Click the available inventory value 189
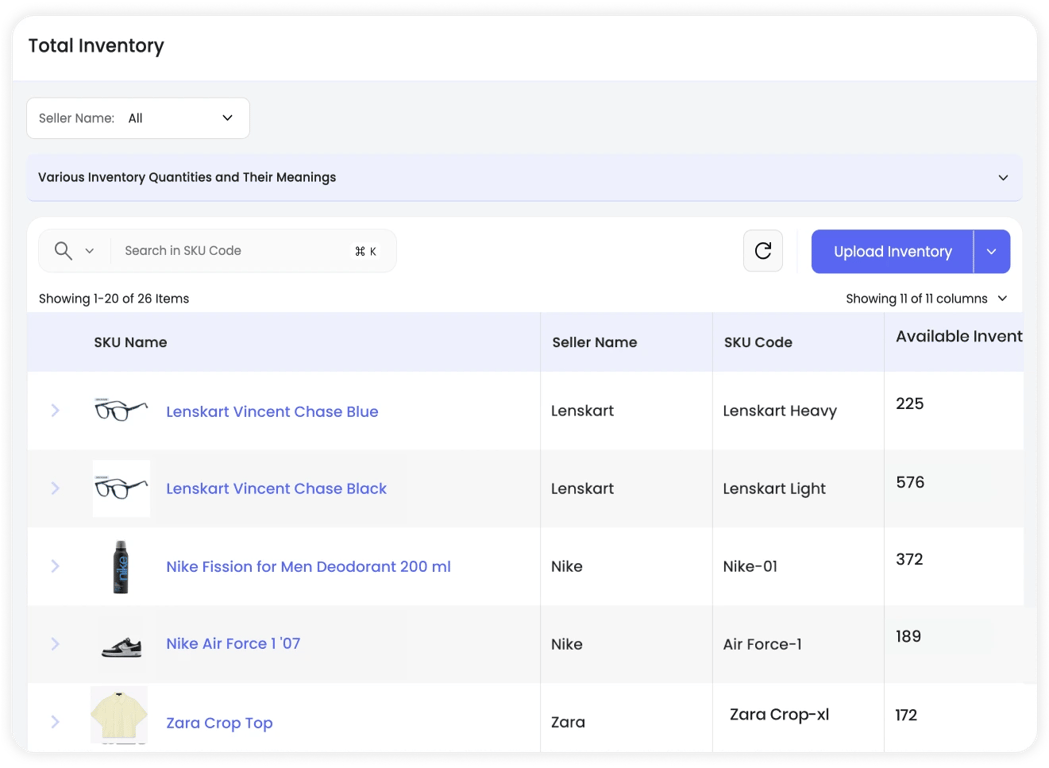1049x768 pixels. pos(909,636)
